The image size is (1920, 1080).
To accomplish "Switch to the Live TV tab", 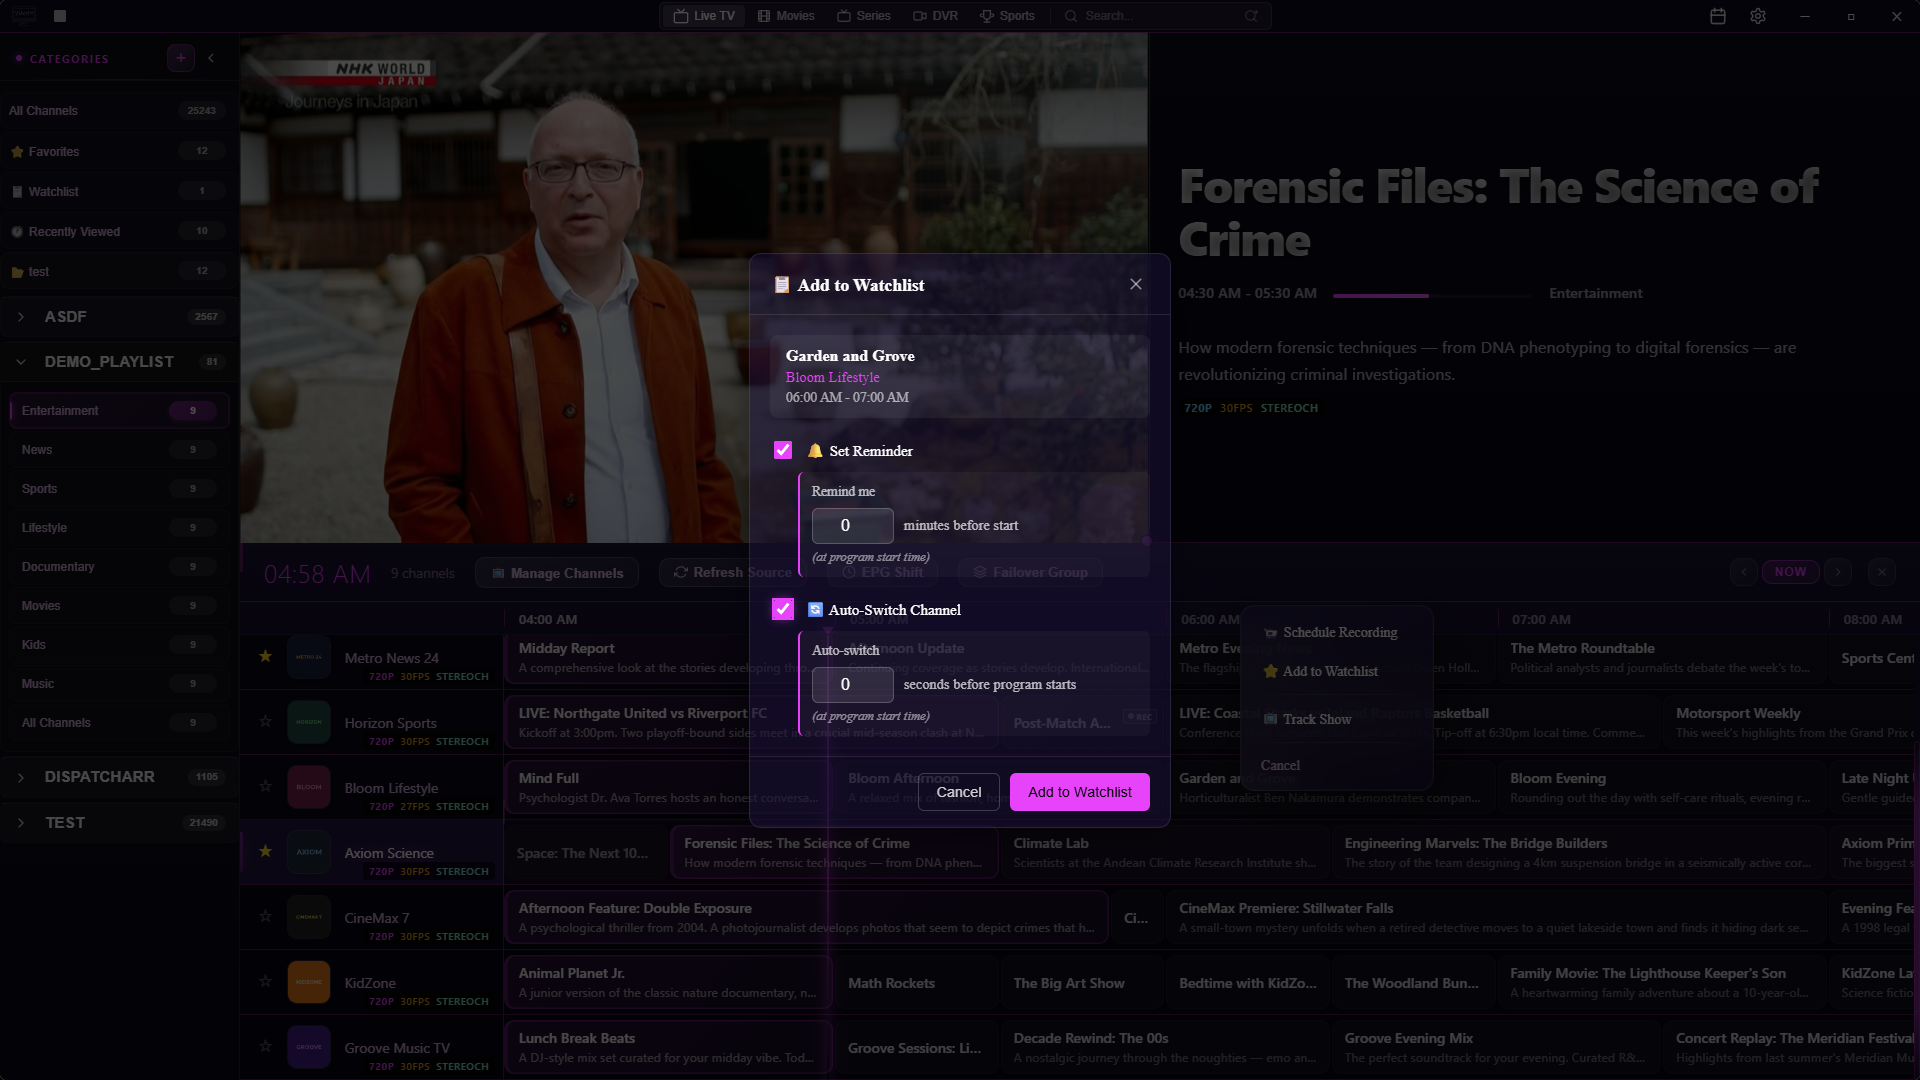I will [704, 16].
